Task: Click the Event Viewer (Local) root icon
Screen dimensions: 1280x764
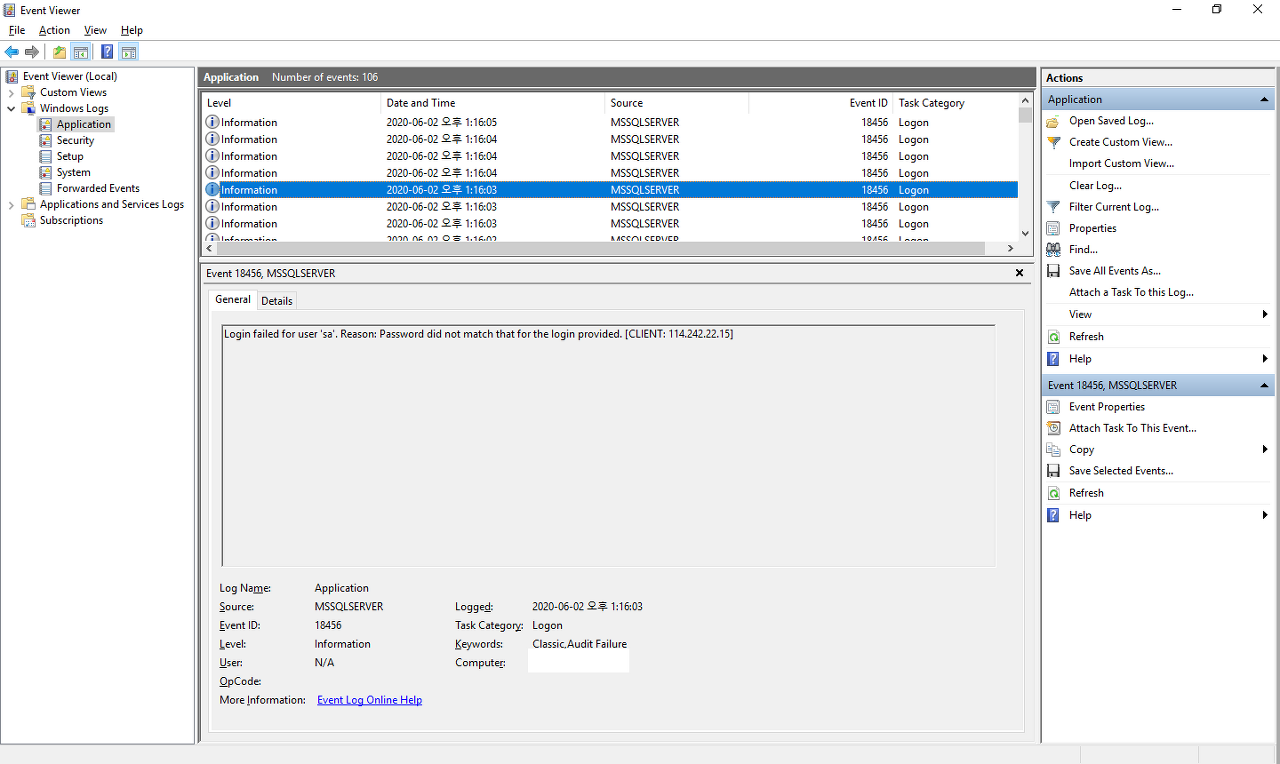Action: (x=12, y=77)
